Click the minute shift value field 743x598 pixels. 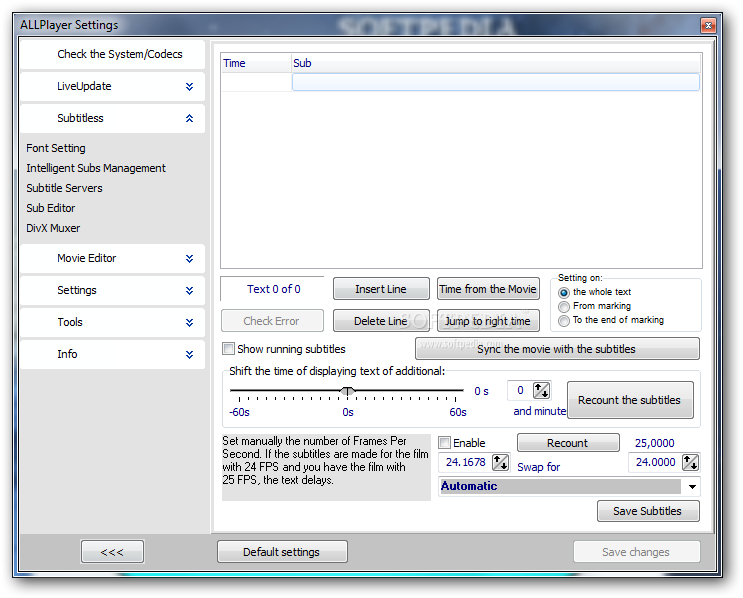(x=520, y=390)
